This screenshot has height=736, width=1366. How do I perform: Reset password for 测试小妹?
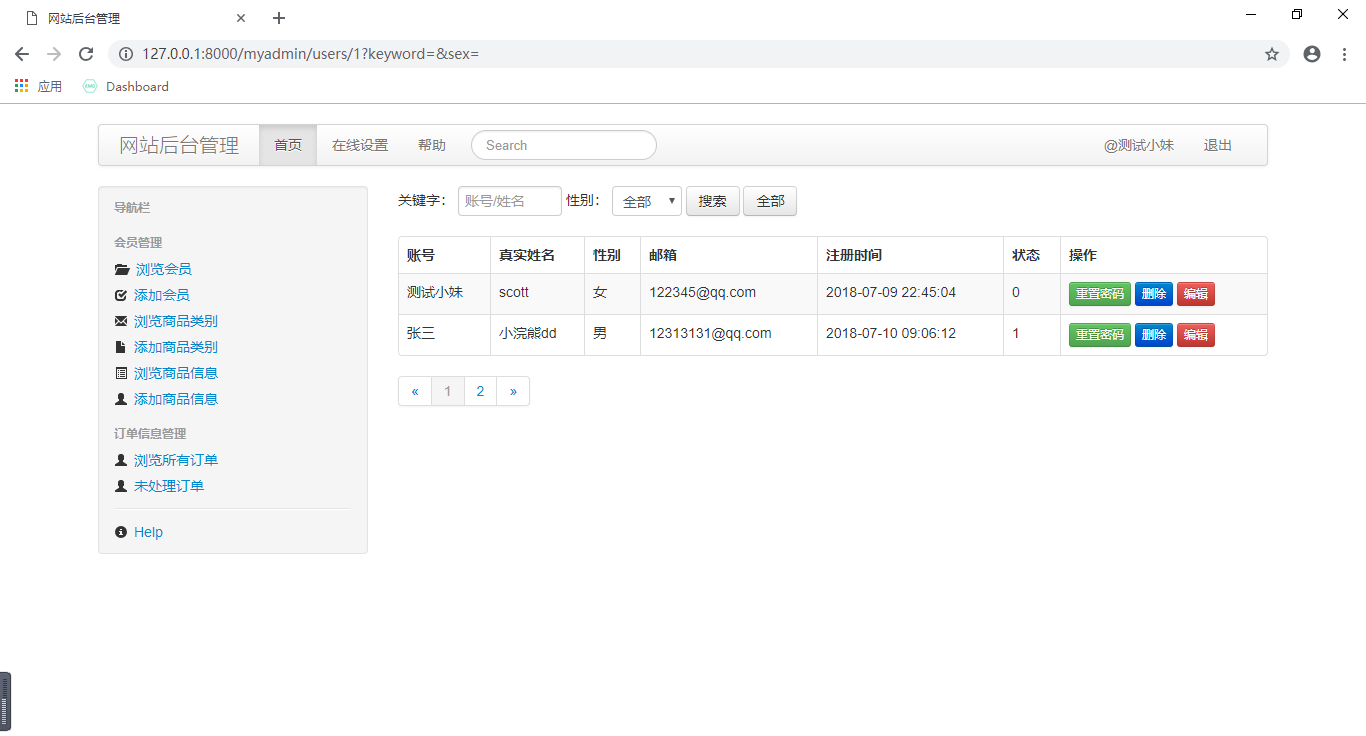[1100, 294]
